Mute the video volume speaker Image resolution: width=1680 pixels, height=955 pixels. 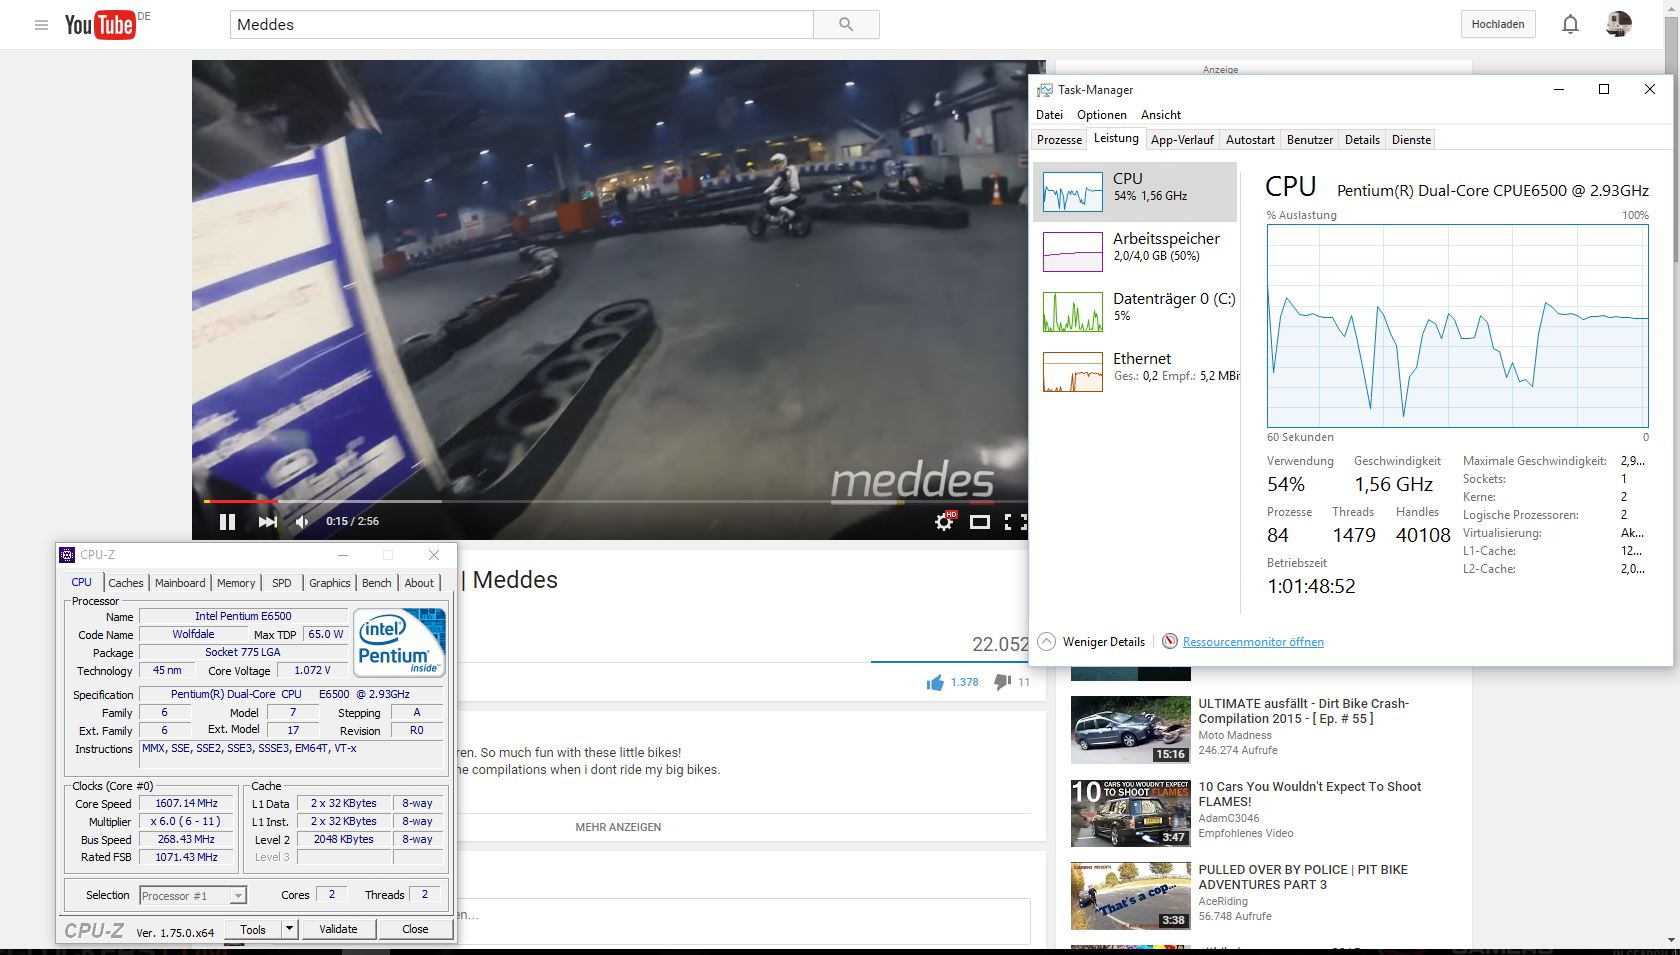[x=302, y=521]
